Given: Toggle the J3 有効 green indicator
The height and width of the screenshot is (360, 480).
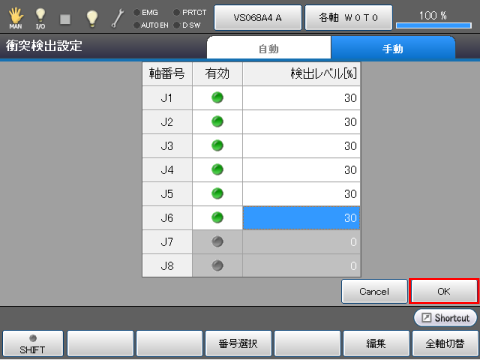Looking at the screenshot, I should point(217,146).
